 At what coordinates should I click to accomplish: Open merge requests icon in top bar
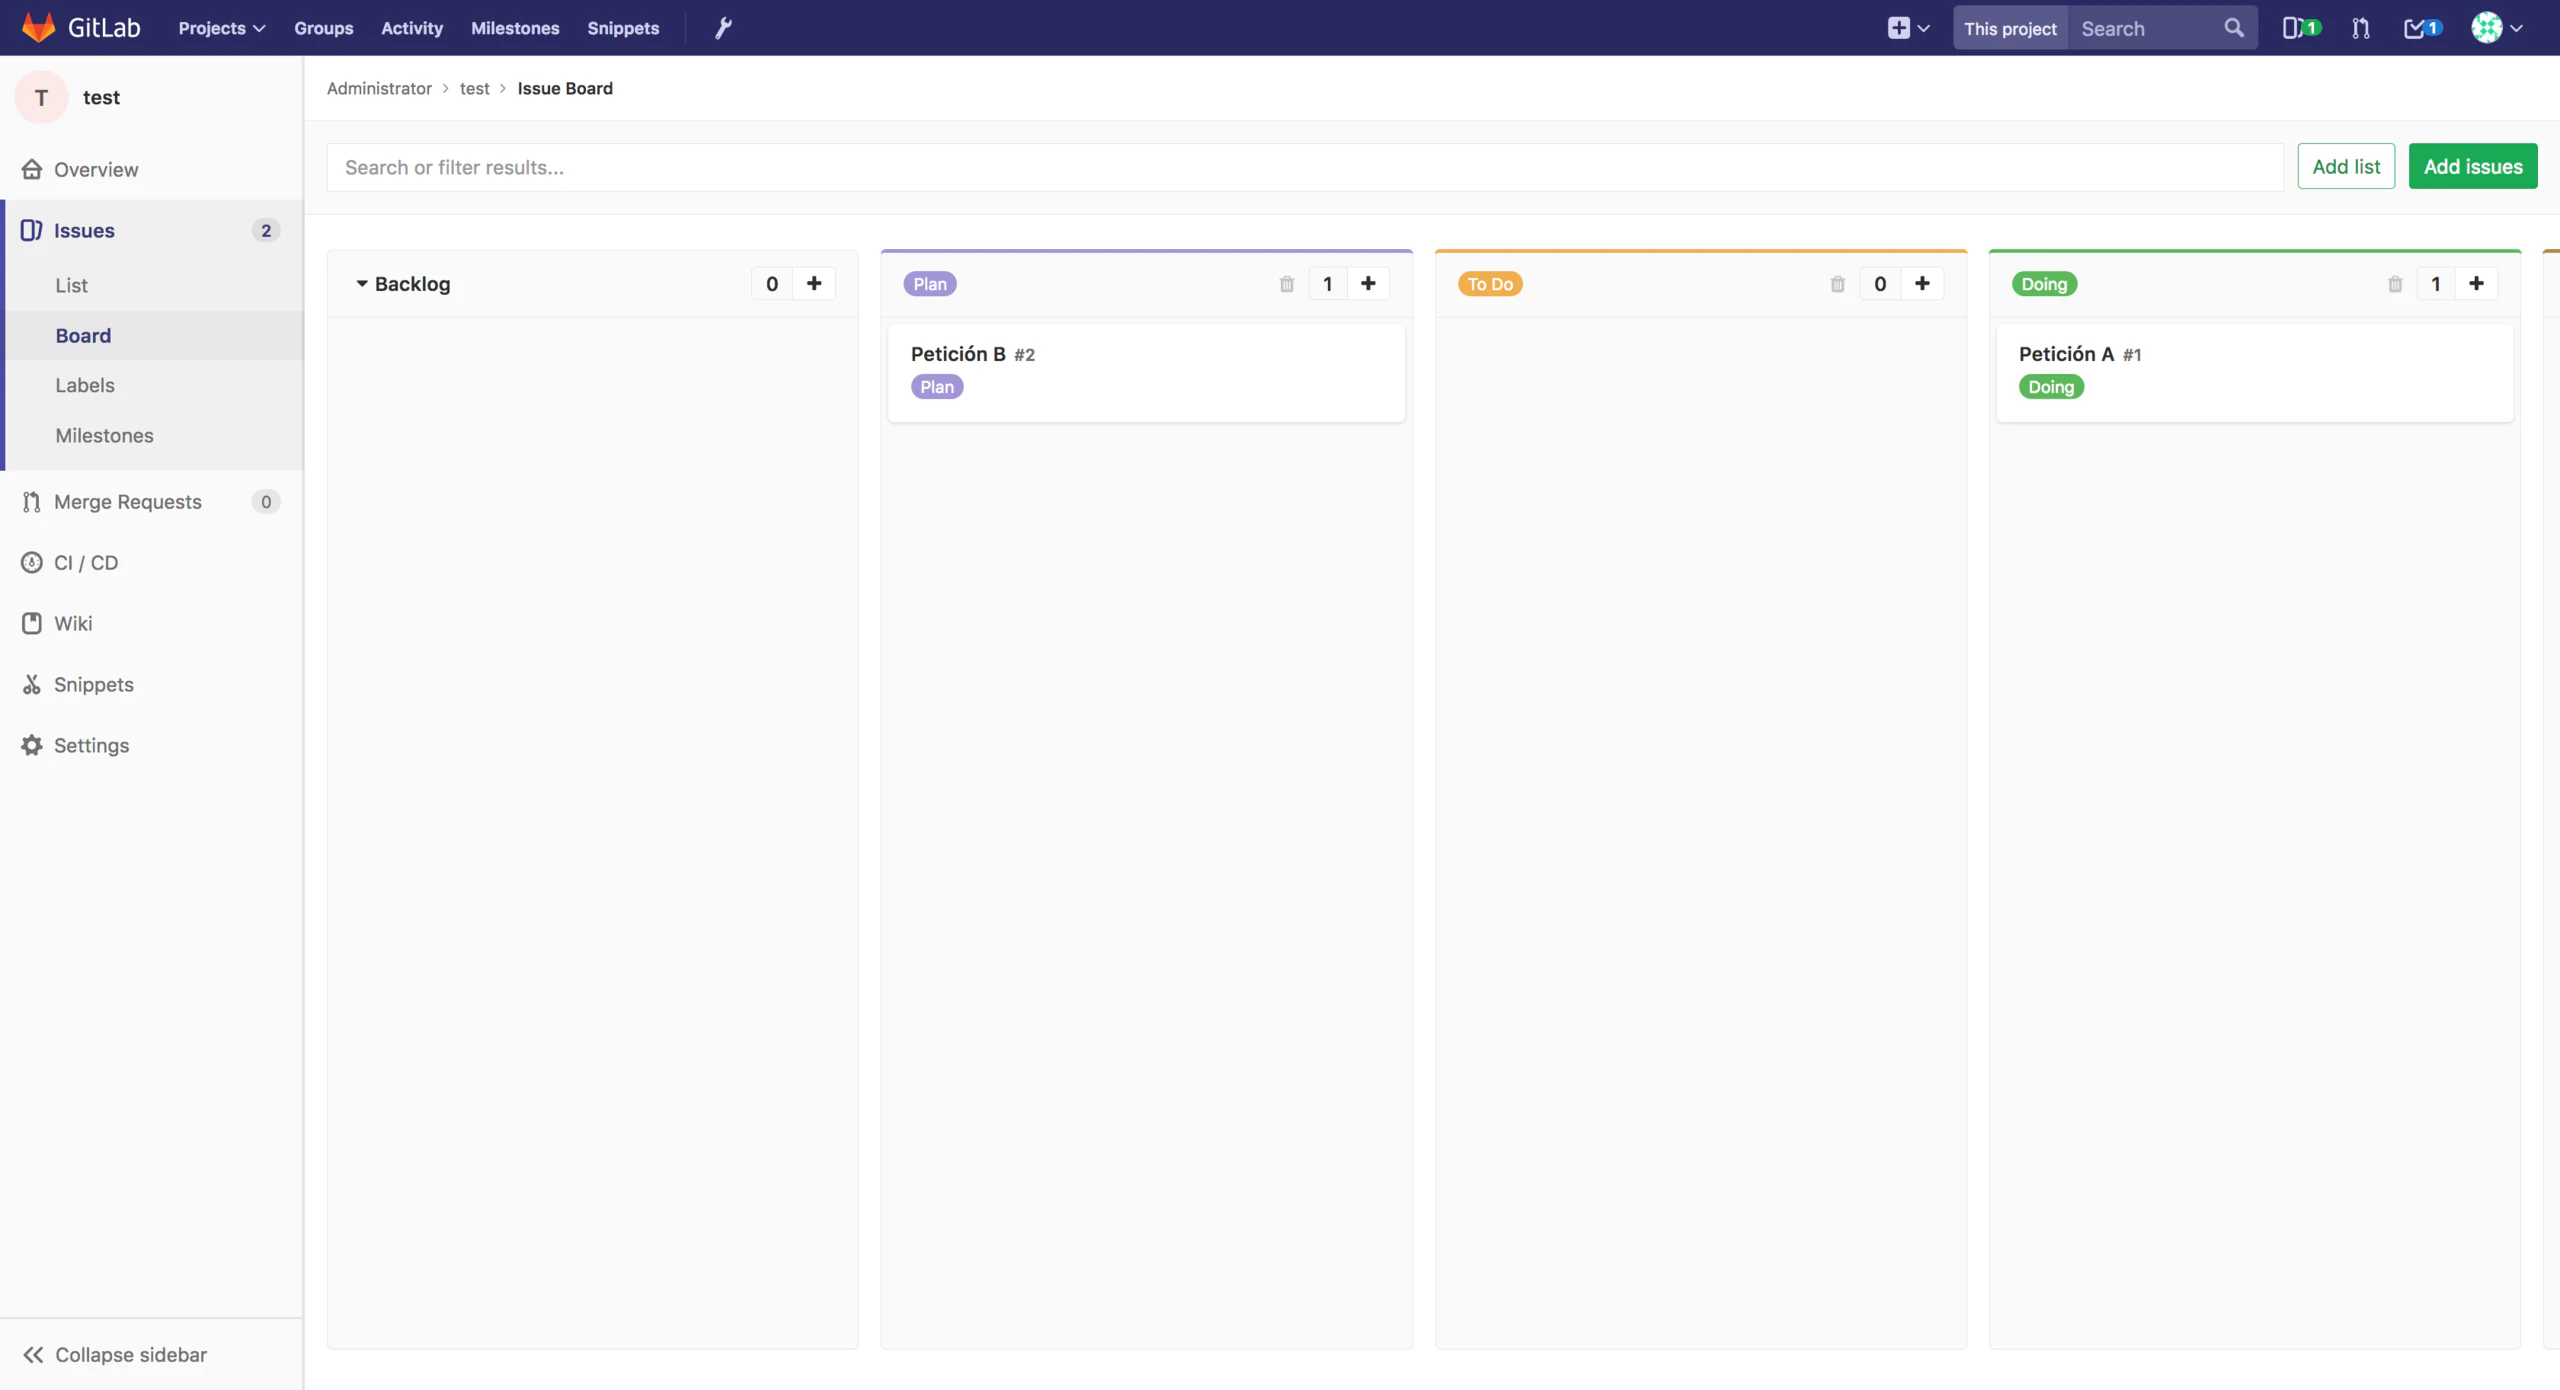pos(2361,28)
